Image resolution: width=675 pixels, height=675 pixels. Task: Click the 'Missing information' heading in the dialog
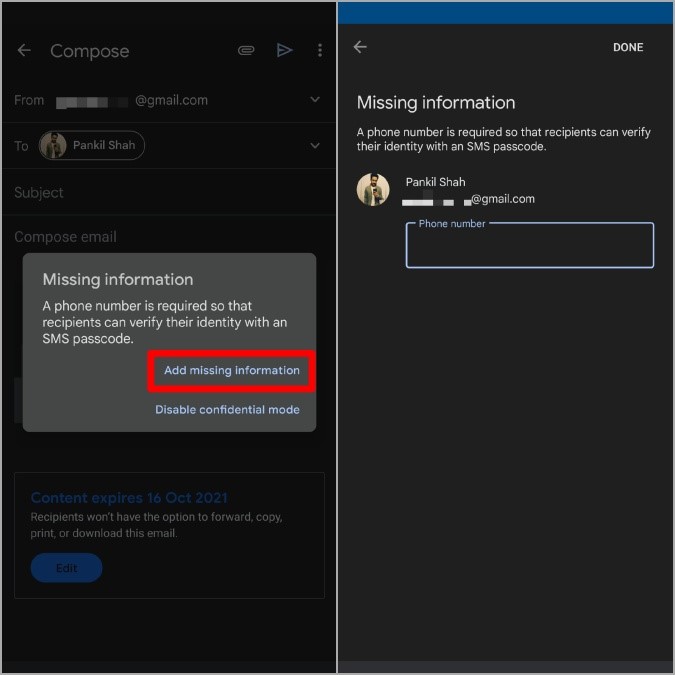(118, 280)
